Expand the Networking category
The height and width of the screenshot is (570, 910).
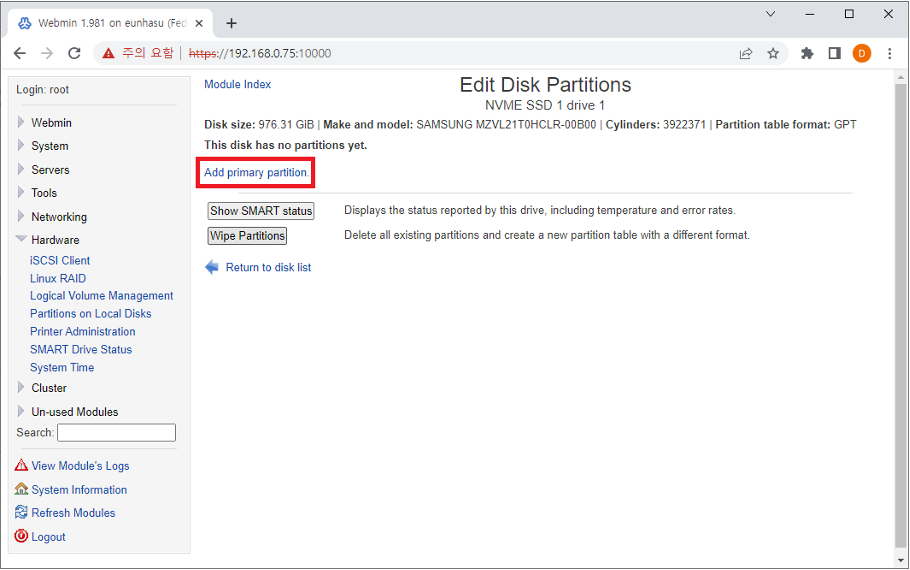58,217
